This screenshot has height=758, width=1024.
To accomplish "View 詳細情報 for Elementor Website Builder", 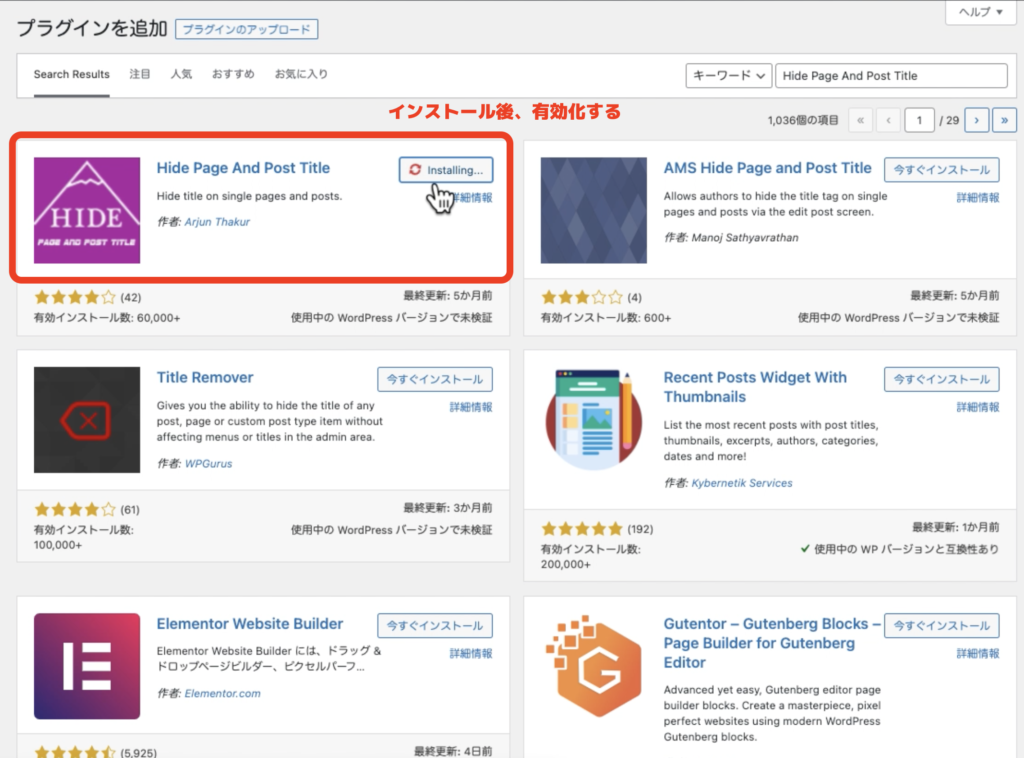I will (471, 654).
